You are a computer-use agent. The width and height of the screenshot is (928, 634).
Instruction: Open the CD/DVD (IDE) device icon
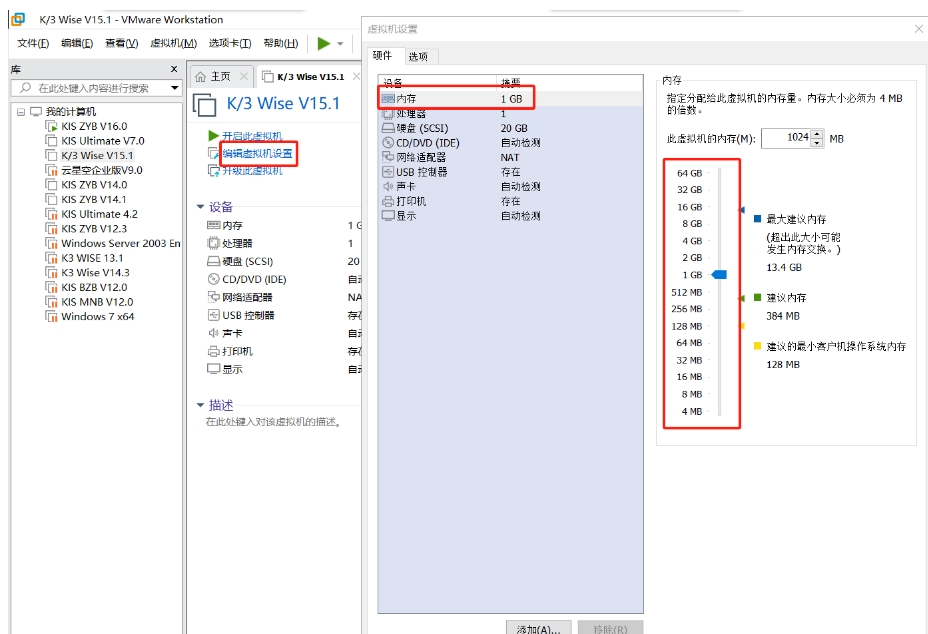point(386,143)
